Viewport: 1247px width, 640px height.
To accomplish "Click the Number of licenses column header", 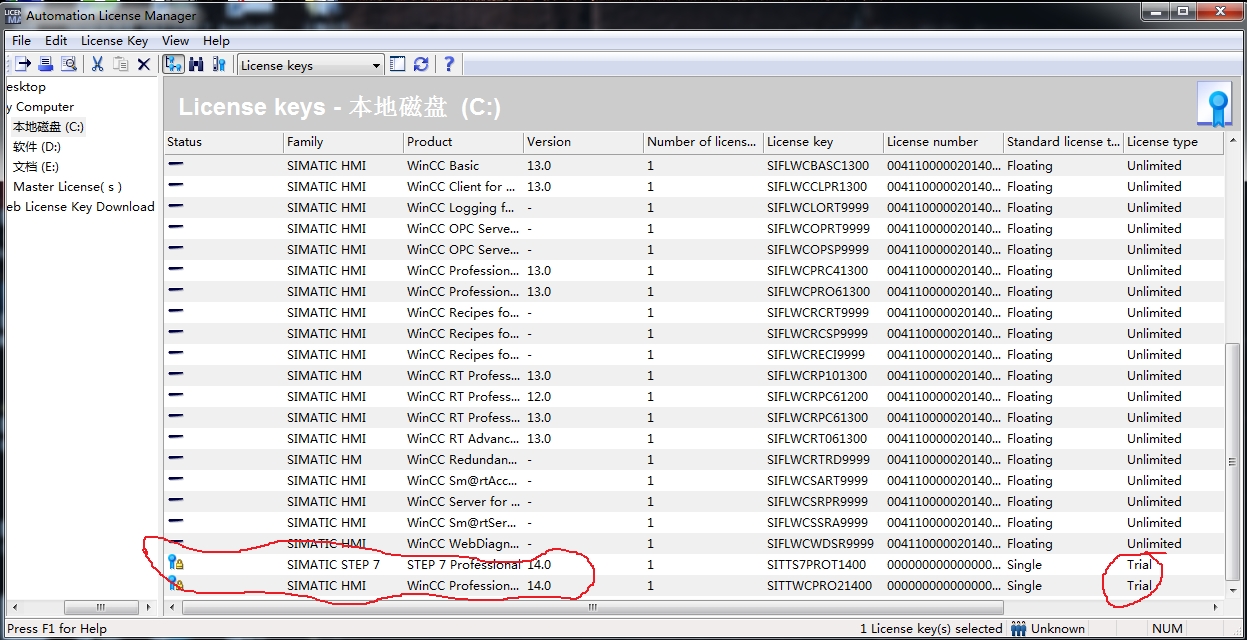I will (x=704, y=142).
